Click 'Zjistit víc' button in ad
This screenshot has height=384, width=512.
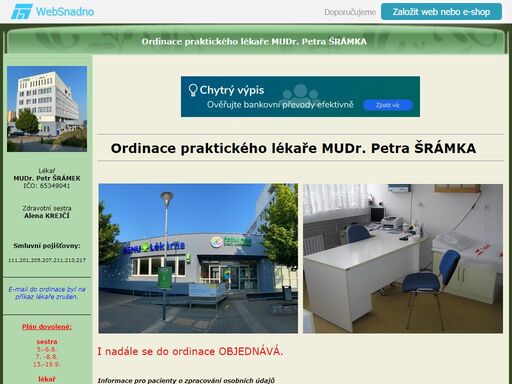click(x=388, y=105)
